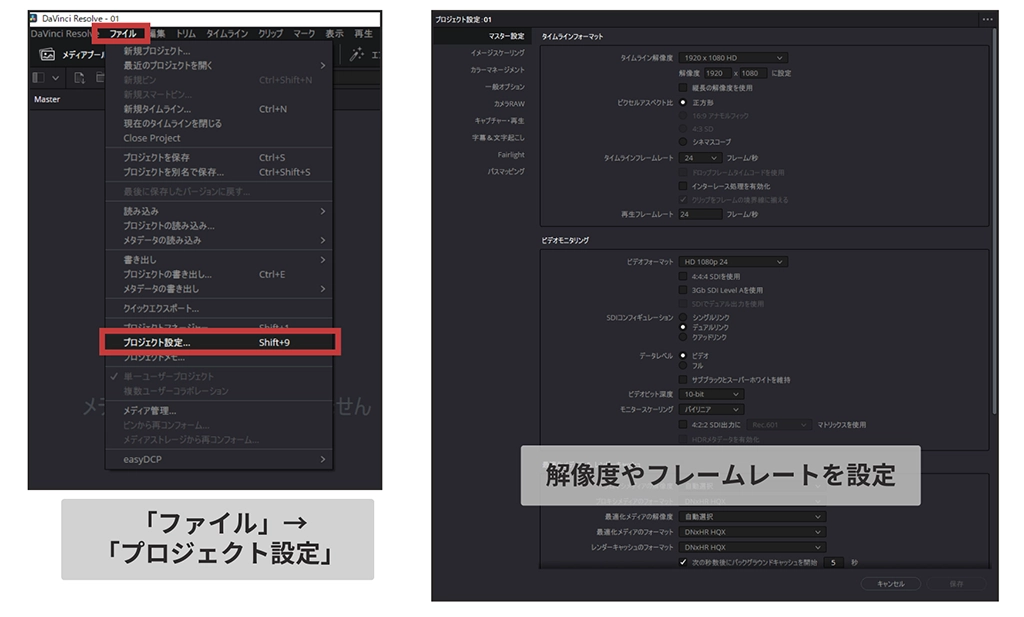Screen dimensions: 1024x617
Task: Click the Media Pool icon in the toolbar
Action: pos(47,55)
